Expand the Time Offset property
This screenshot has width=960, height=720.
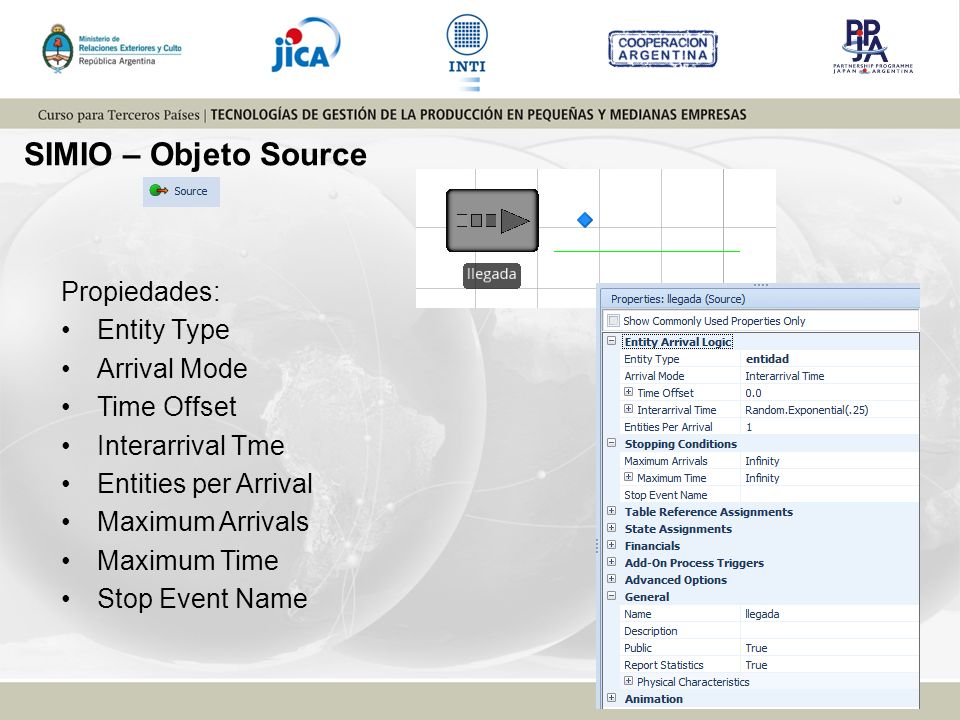pyautogui.click(x=628, y=392)
